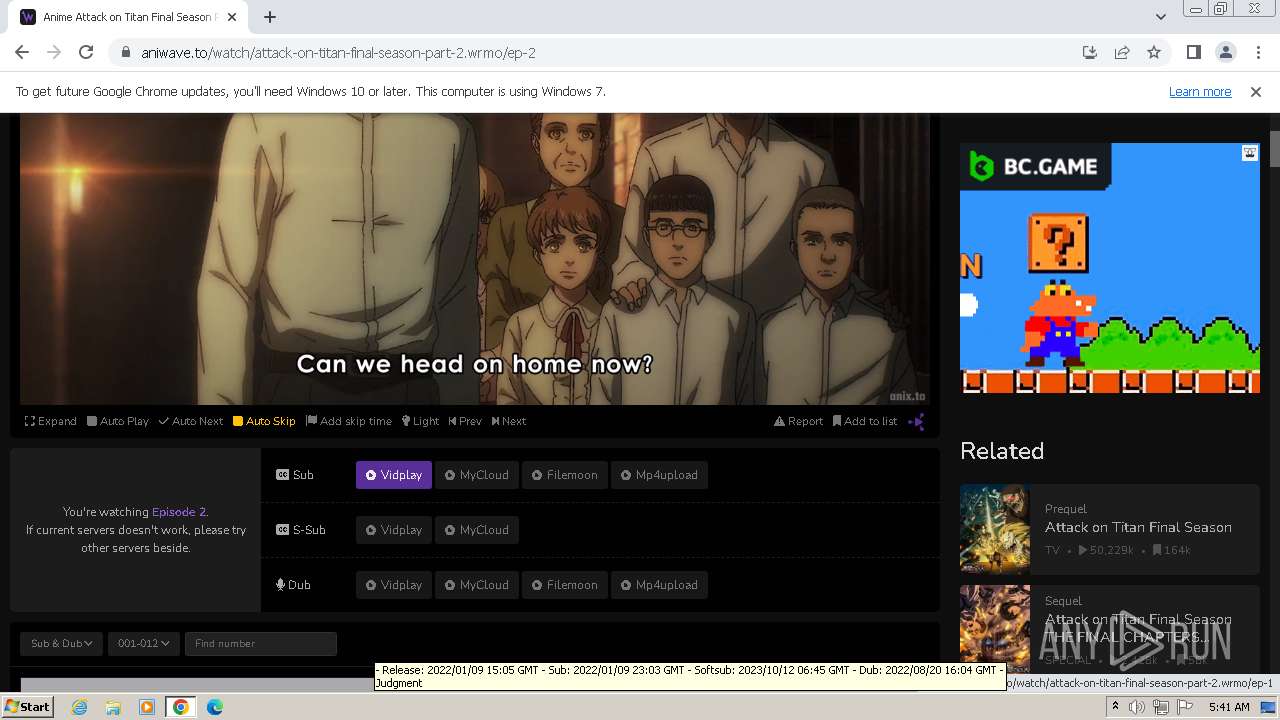This screenshot has width=1280, height=720.
Task: Open network icon in tray
Action: pyautogui.click(x=1160, y=707)
